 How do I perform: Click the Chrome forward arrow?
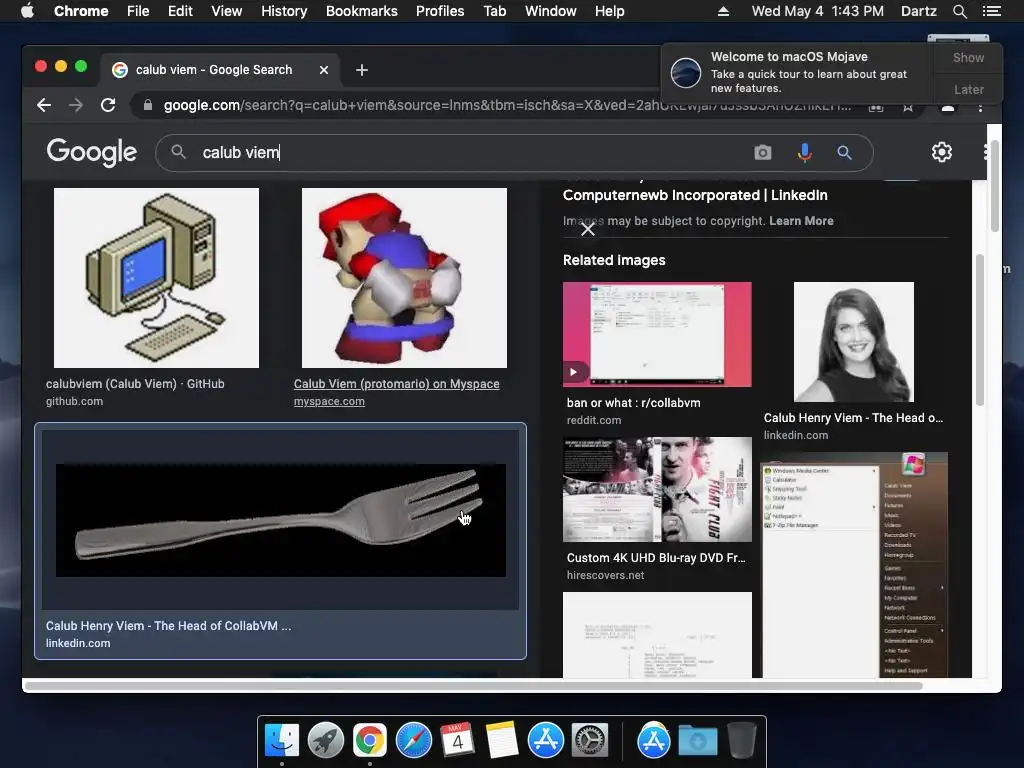[x=76, y=105]
